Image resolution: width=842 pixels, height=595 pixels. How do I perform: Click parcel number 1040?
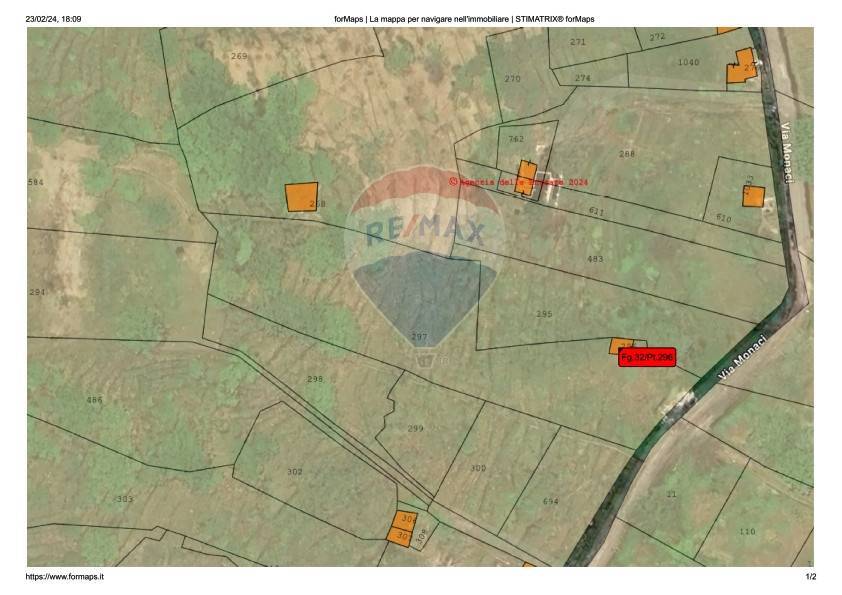tap(688, 62)
